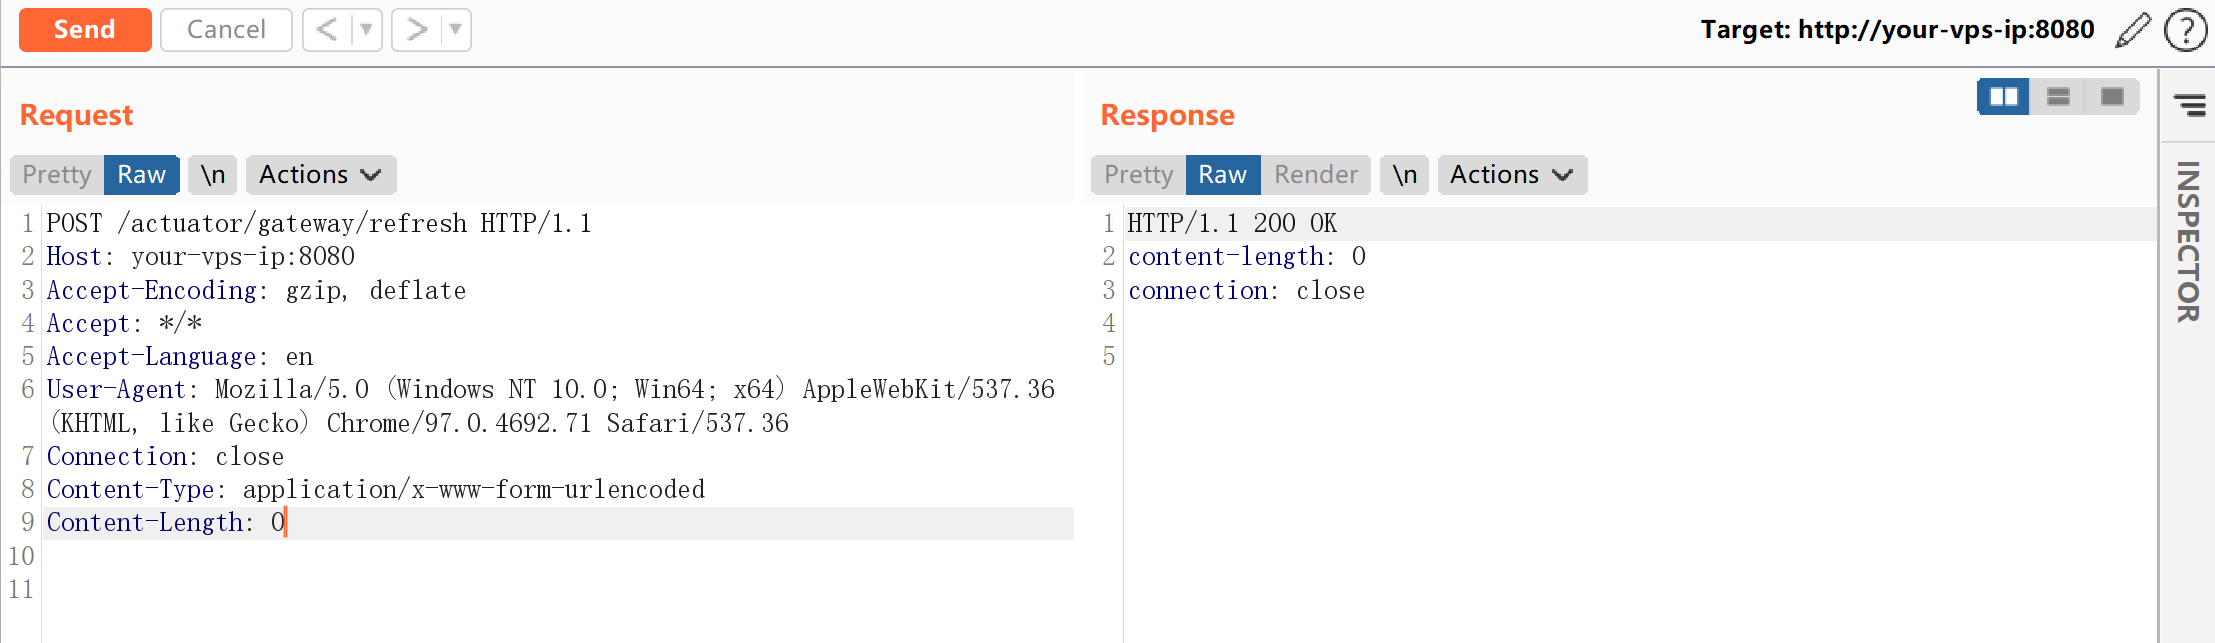Go forward to next request arrow

416,30
